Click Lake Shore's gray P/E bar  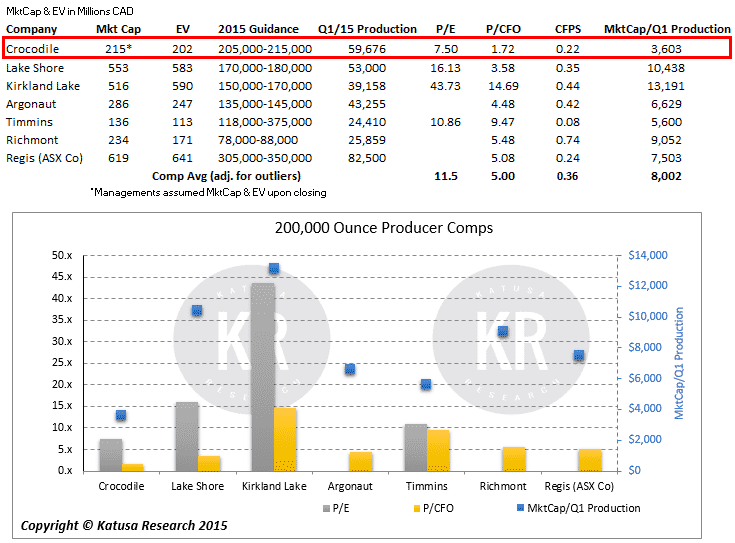pos(187,437)
